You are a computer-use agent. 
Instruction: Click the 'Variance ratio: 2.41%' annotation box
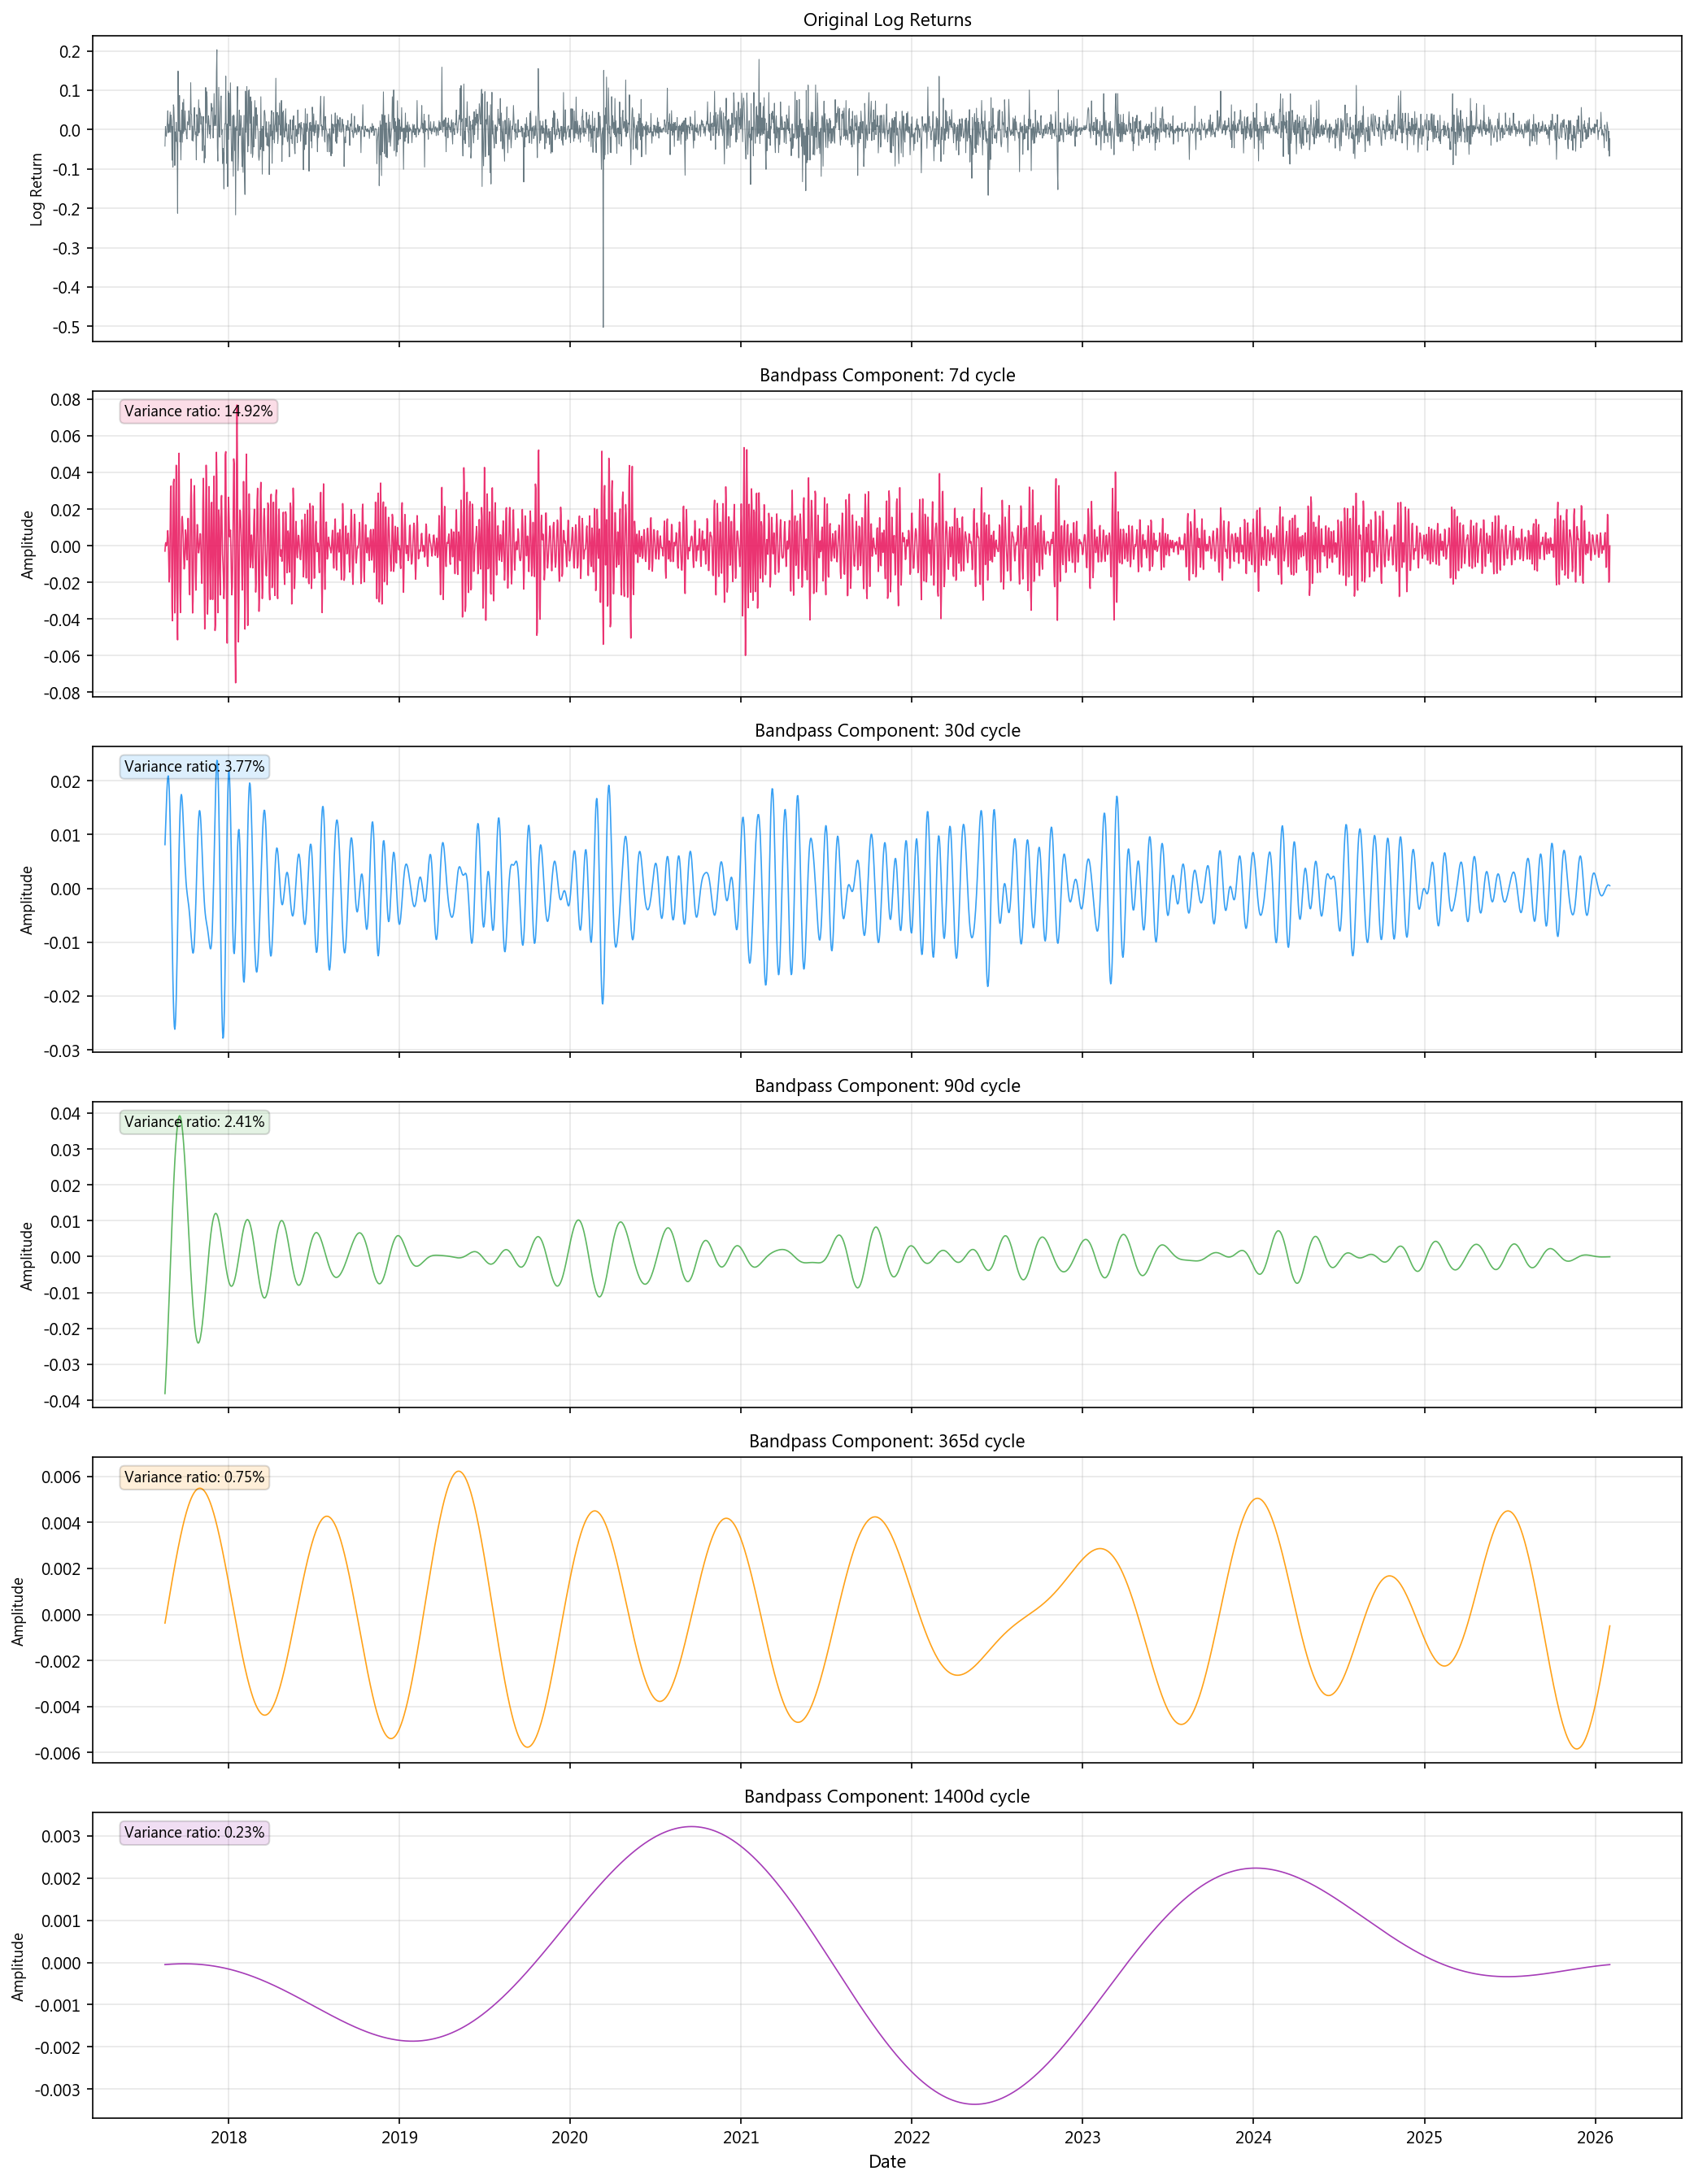coord(194,1121)
